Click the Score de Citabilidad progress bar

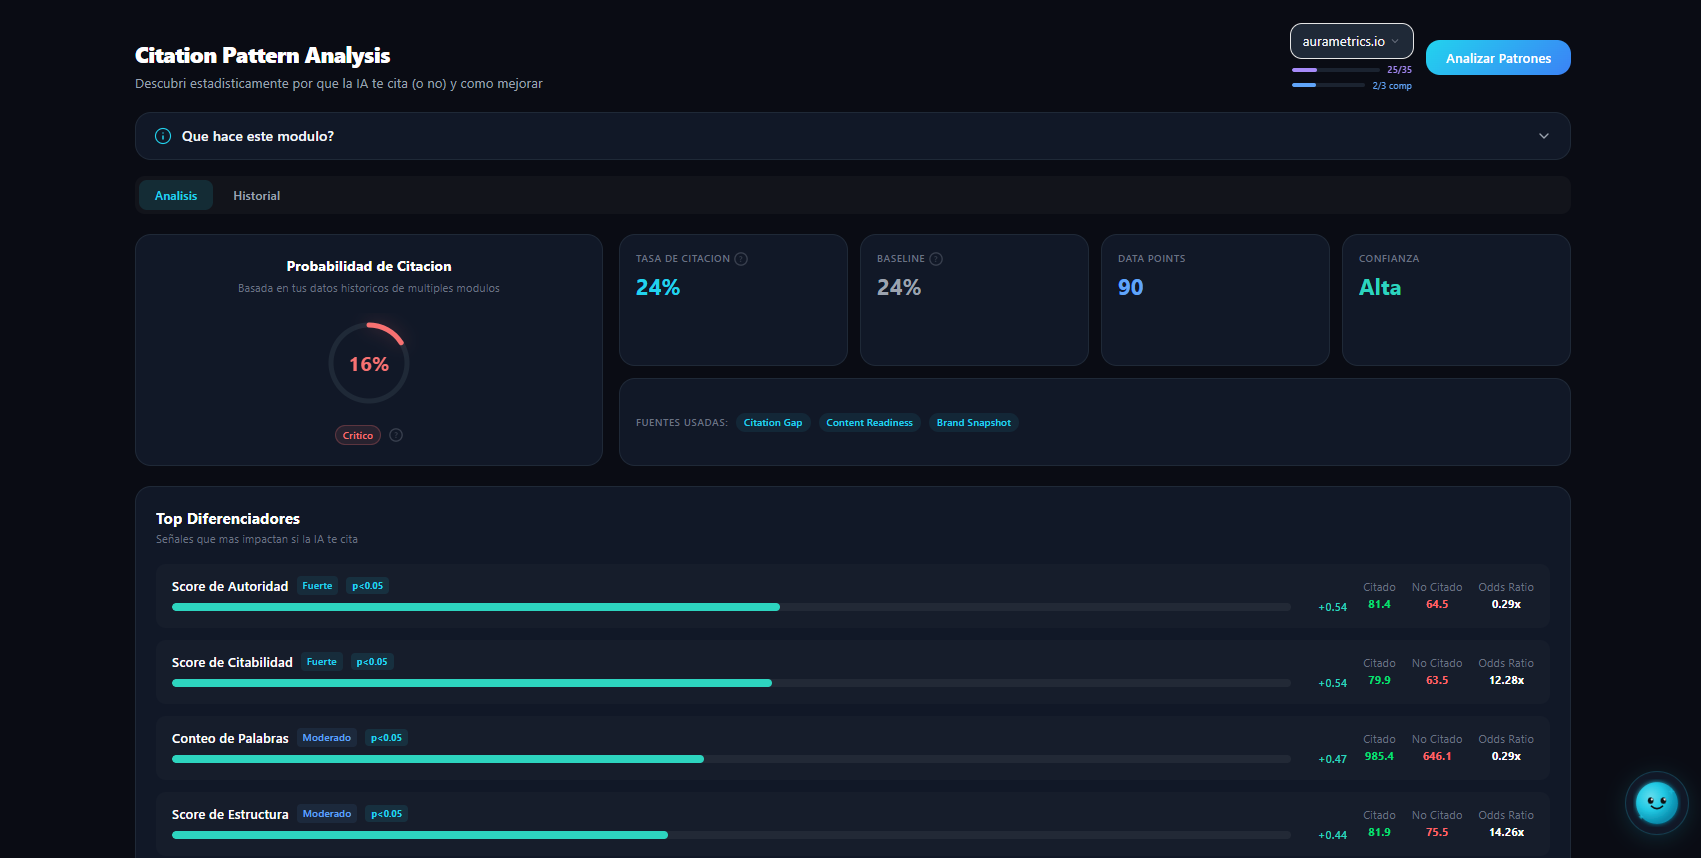730,683
